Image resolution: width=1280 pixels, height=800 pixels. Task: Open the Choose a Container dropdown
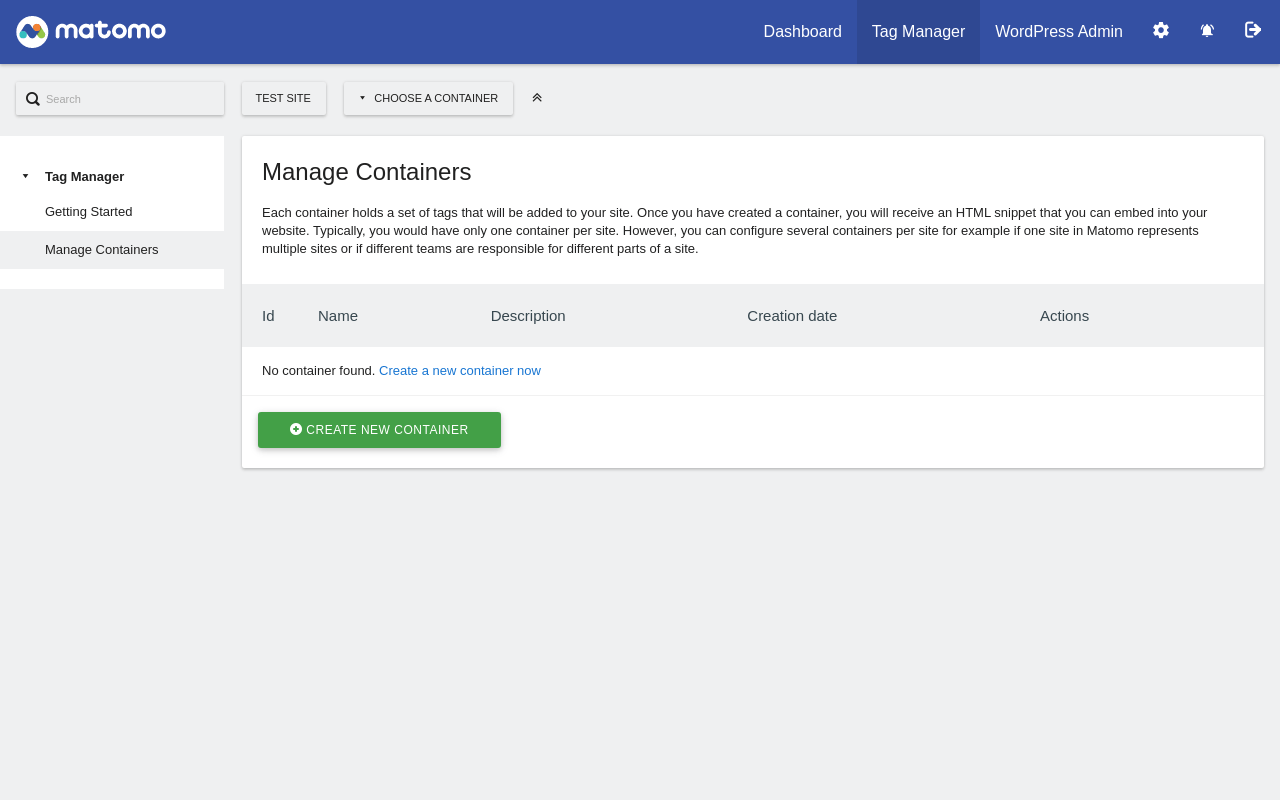click(x=429, y=98)
